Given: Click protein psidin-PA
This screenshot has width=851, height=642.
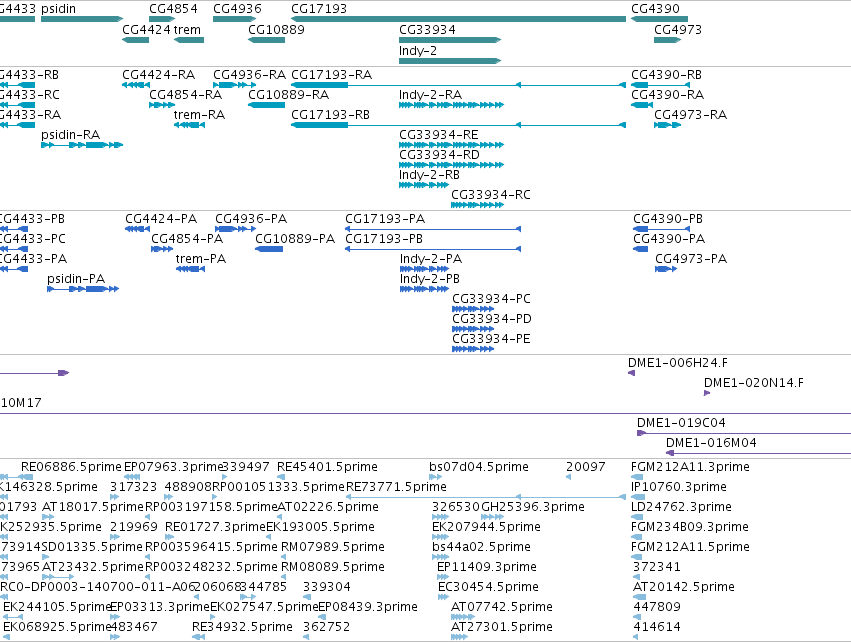Looking at the screenshot, I should coord(76,279).
